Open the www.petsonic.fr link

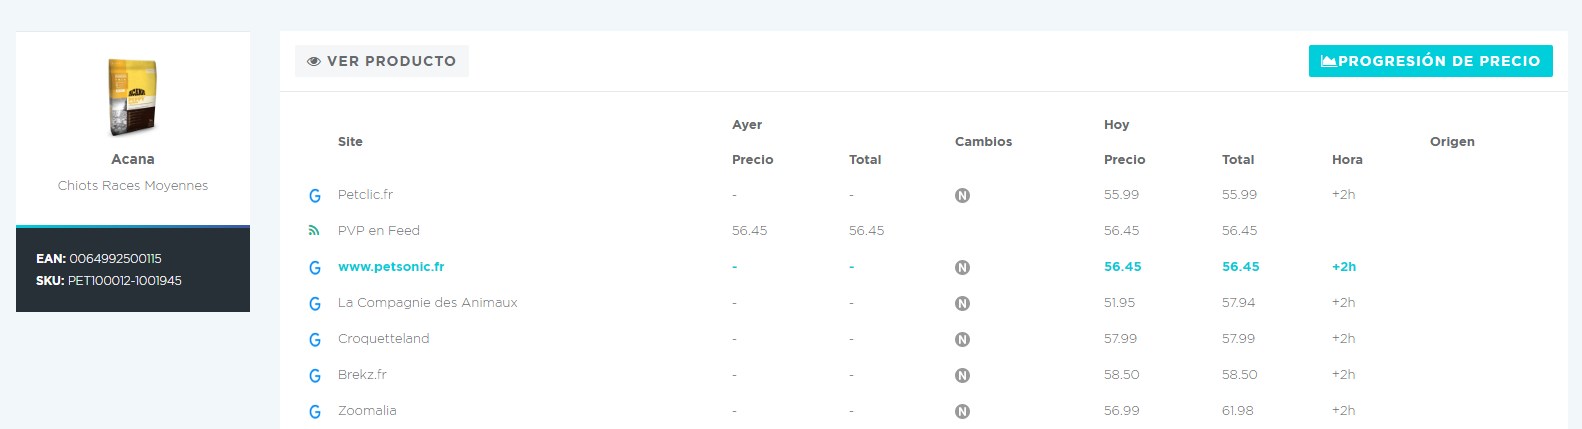pyautogui.click(x=391, y=267)
